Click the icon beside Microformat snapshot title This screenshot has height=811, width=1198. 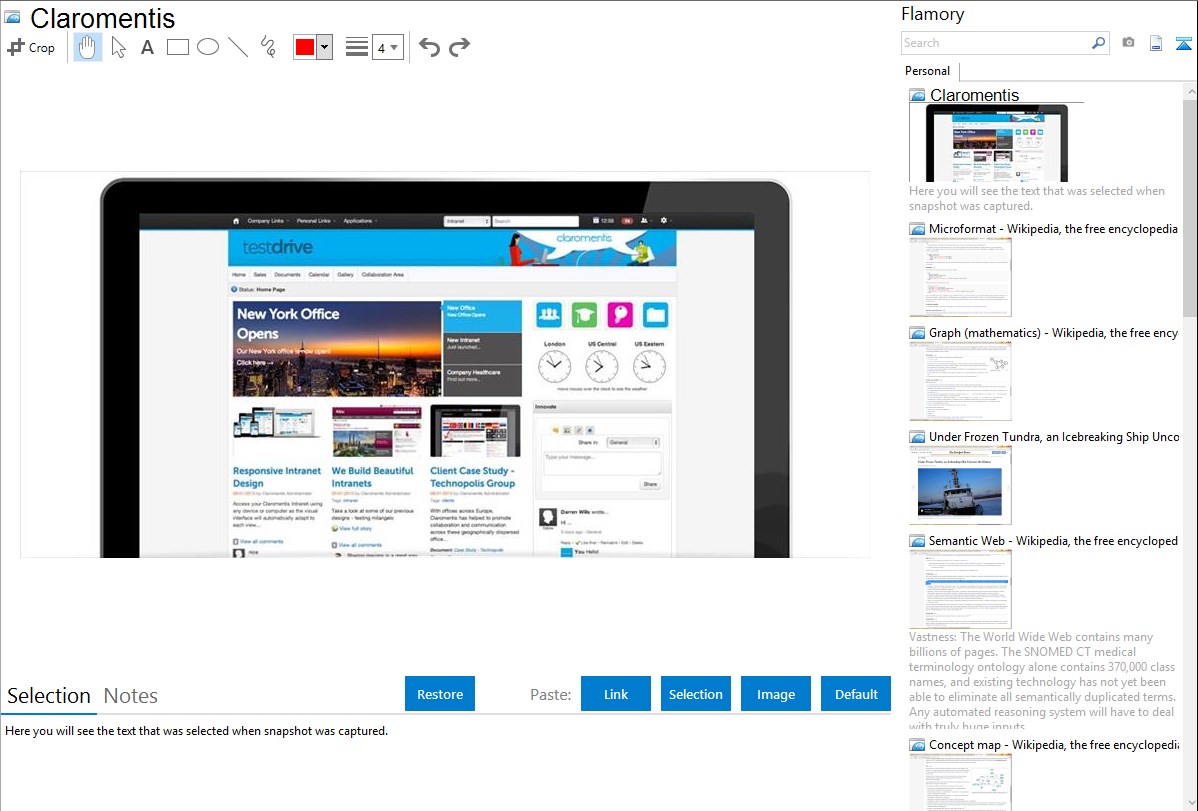[918, 229]
